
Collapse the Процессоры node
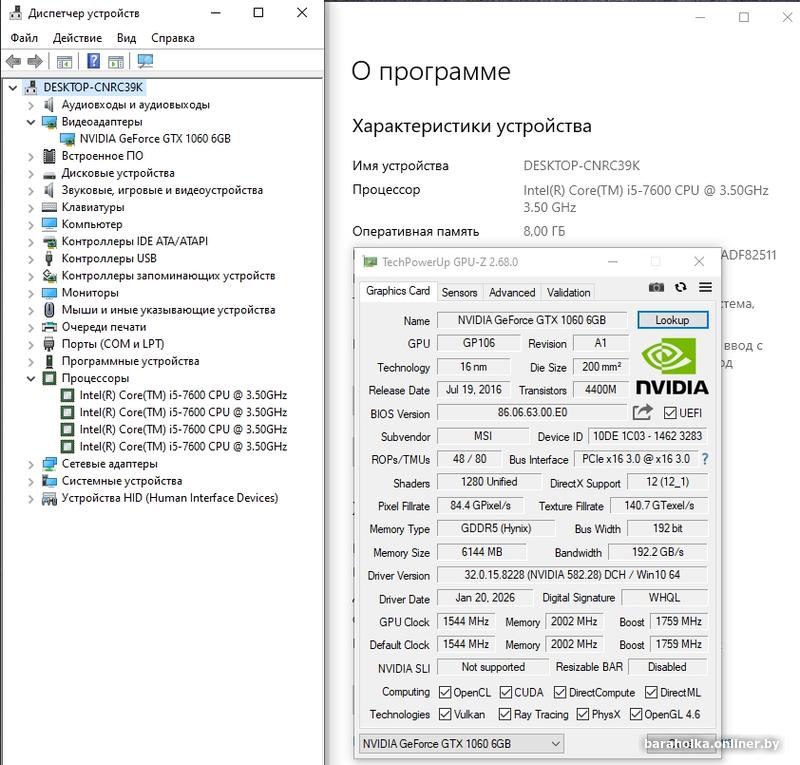[31, 379]
